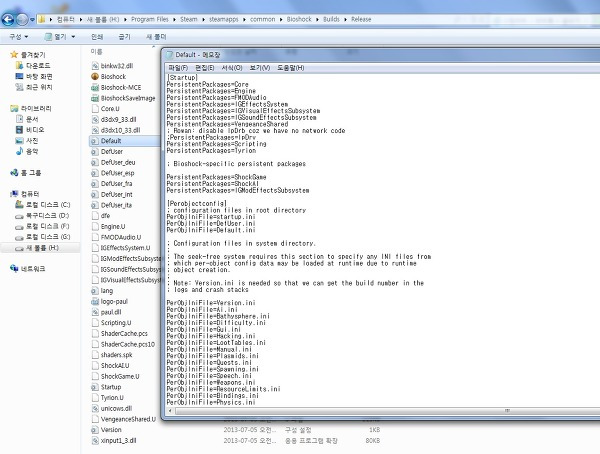Select BioshockSaveImage file icon
Viewport: 600px width, 454px height.
[x=95, y=98]
